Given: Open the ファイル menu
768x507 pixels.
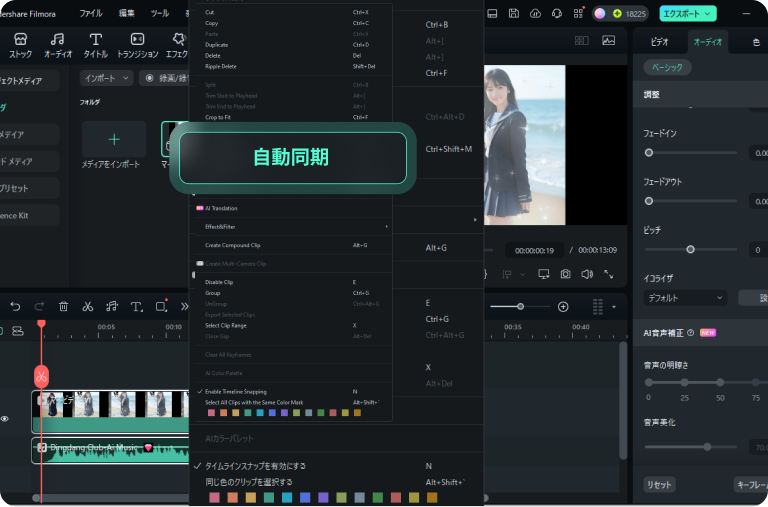Looking at the screenshot, I should coord(91,13).
